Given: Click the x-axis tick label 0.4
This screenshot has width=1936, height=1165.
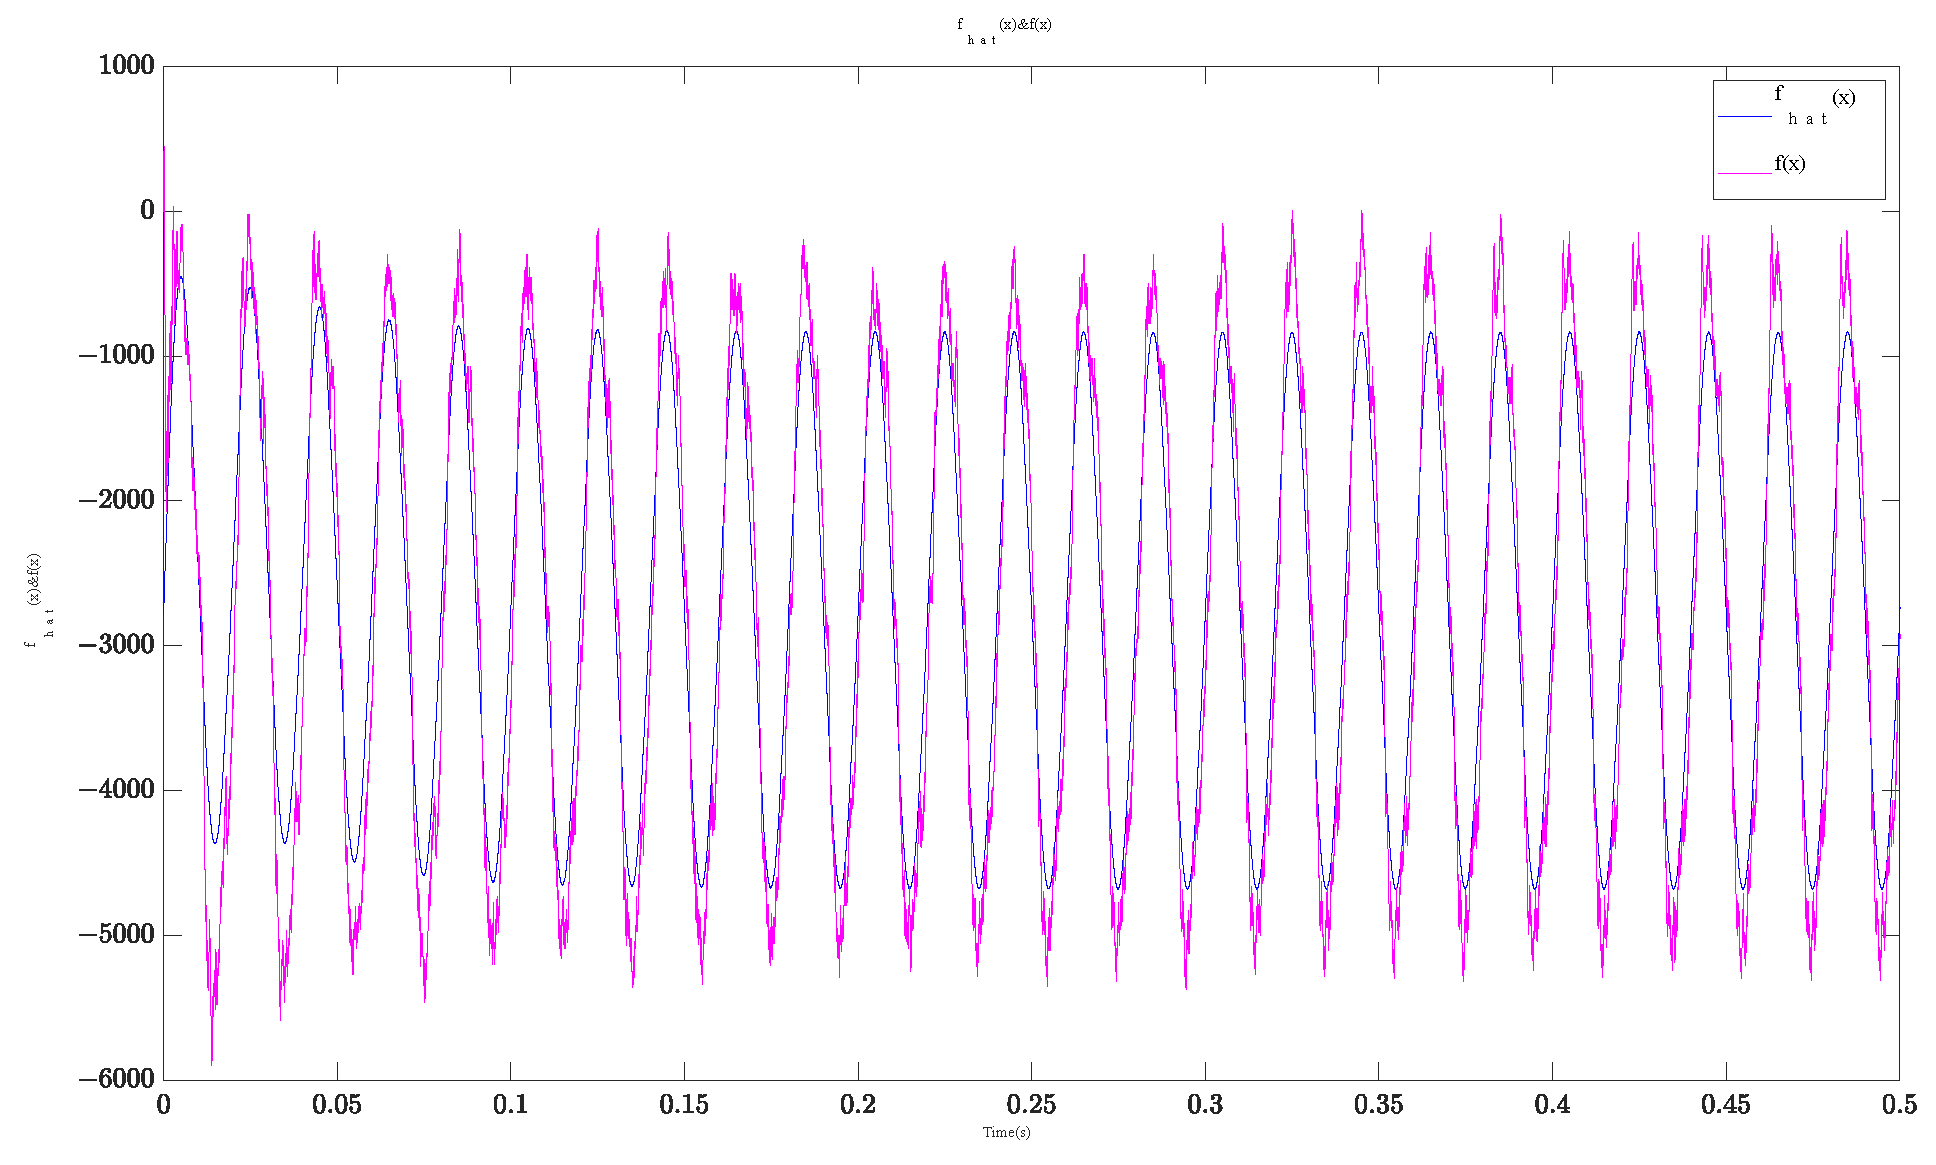Looking at the screenshot, I should click(1552, 1105).
